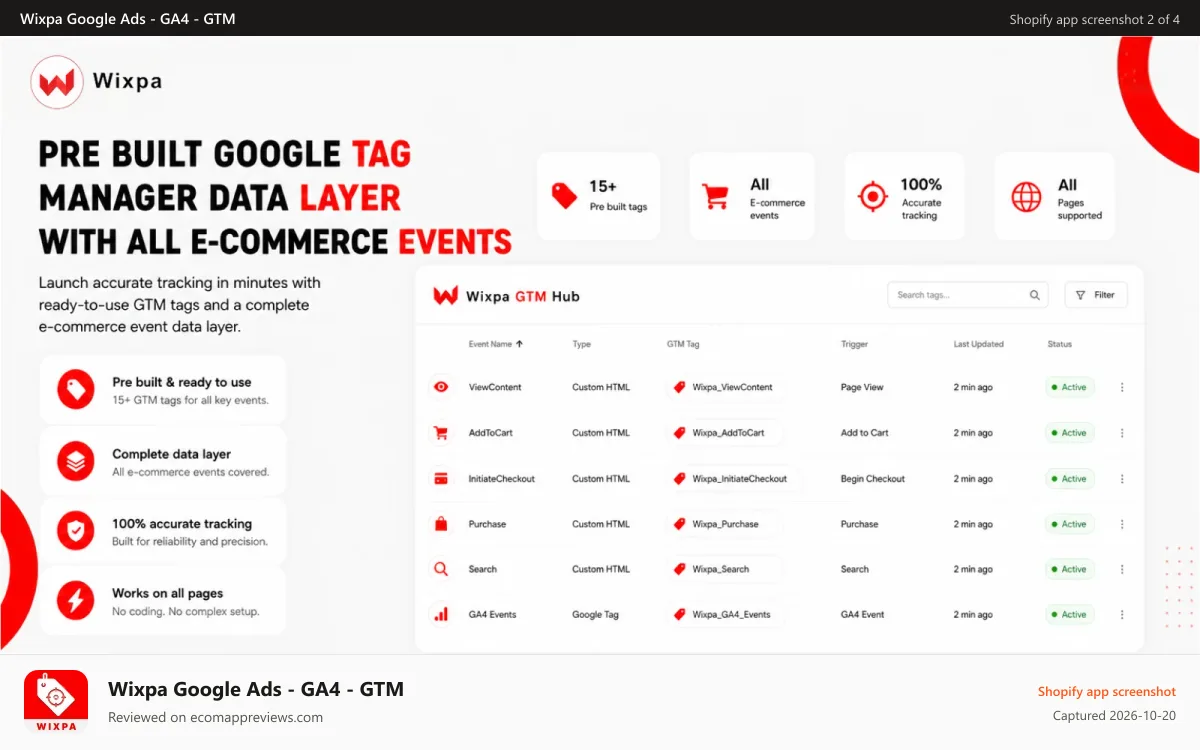
Task: Click the card icon in InitiateCheckout row
Action: pyautogui.click(x=440, y=479)
